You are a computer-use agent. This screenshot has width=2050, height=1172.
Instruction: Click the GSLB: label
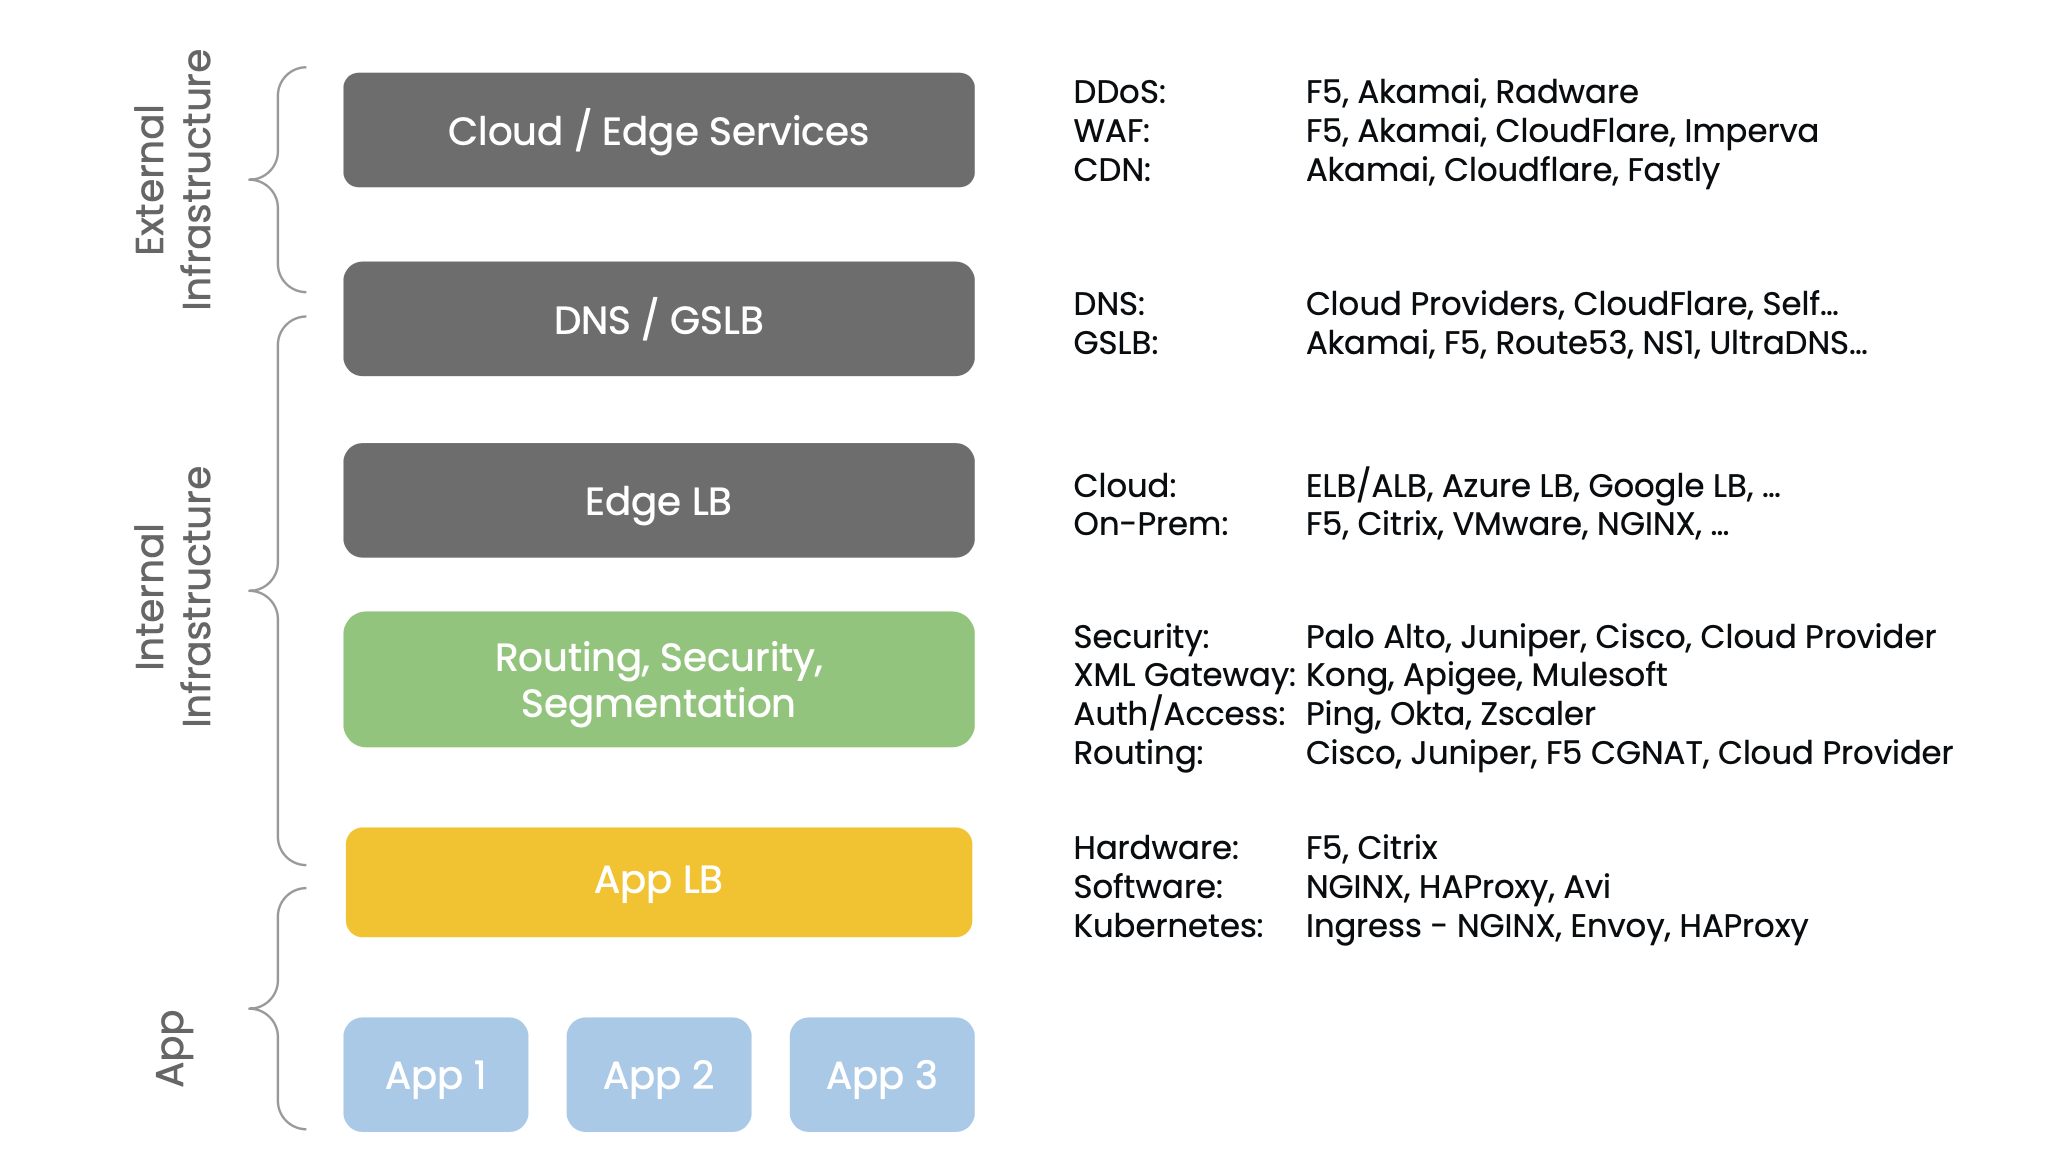point(1115,343)
